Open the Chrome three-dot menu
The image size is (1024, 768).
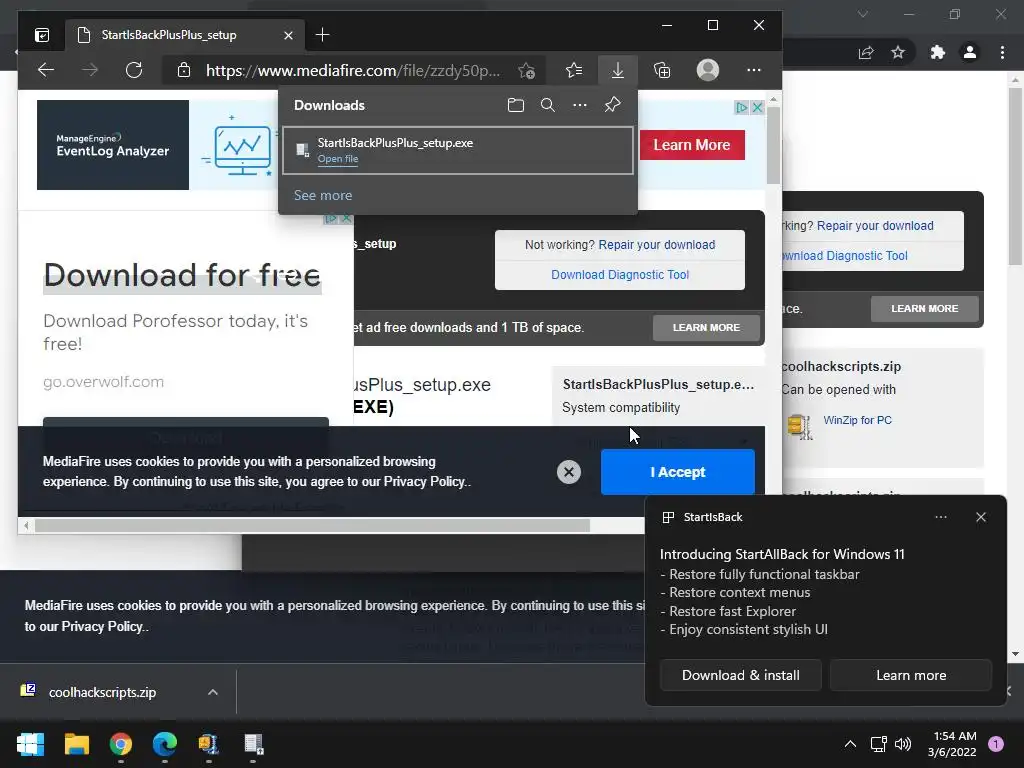tap(1002, 52)
